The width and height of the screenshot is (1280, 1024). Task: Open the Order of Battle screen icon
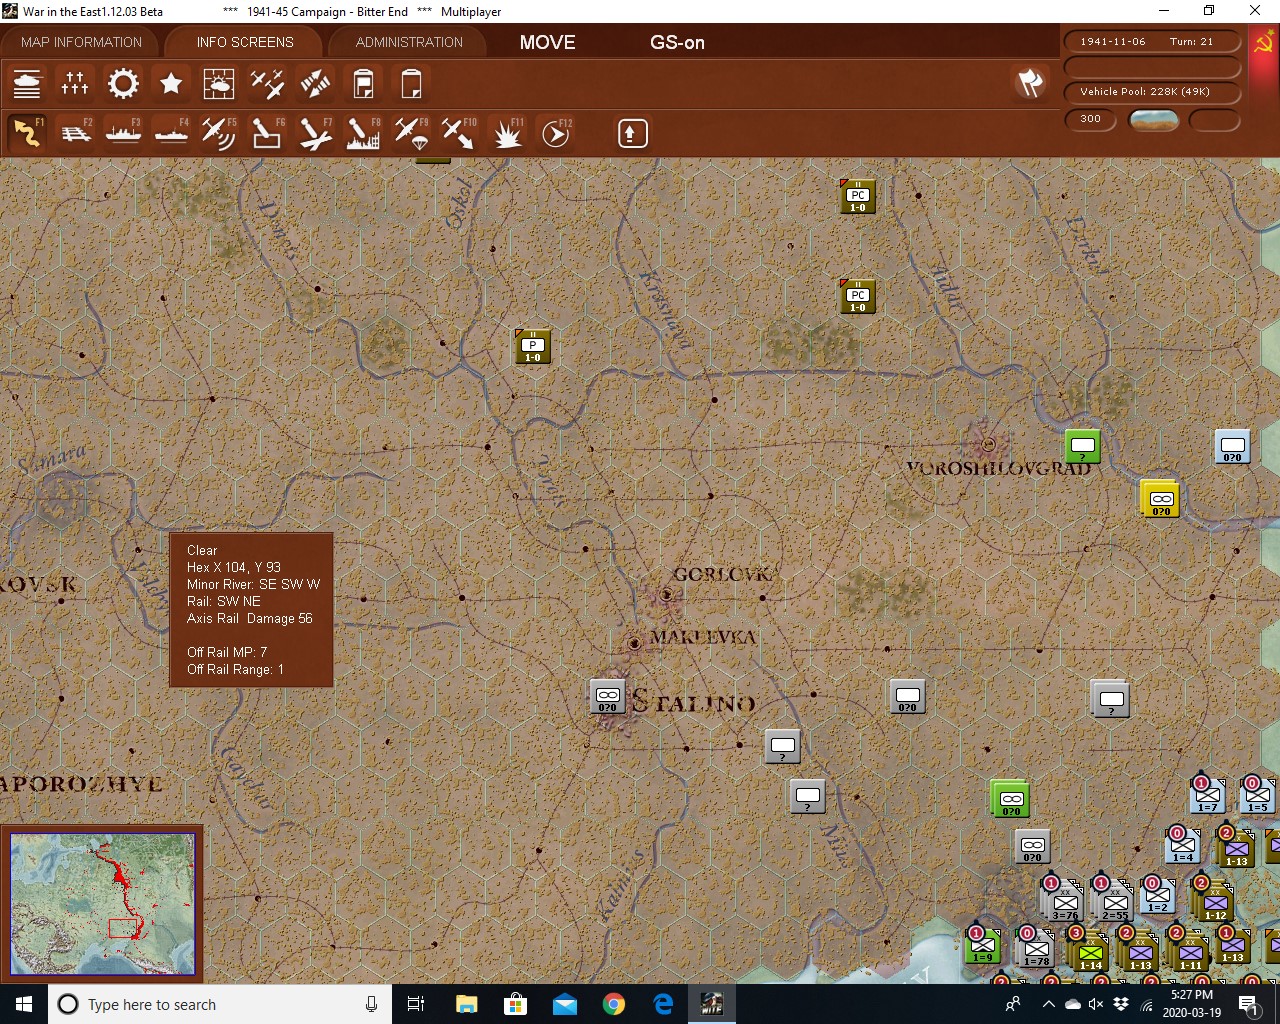click(x=27, y=83)
